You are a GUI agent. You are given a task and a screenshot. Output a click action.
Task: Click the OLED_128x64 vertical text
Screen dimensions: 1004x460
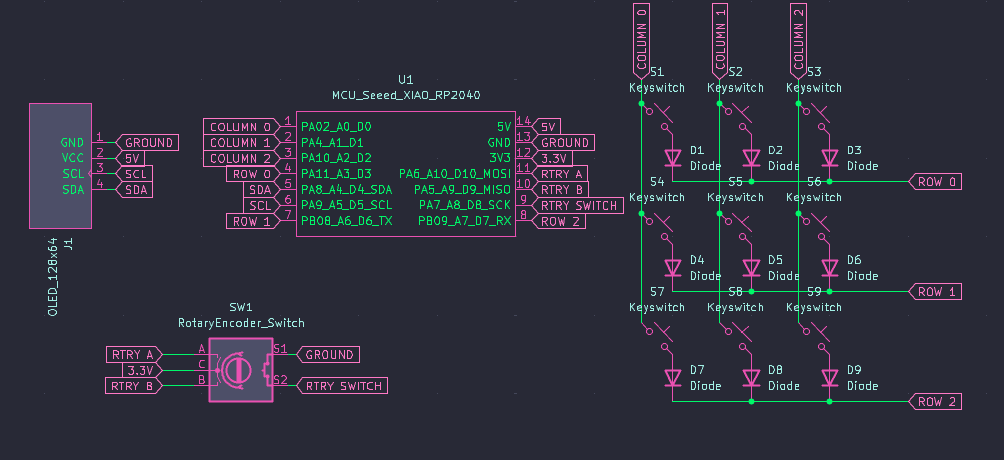click(x=53, y=275)
